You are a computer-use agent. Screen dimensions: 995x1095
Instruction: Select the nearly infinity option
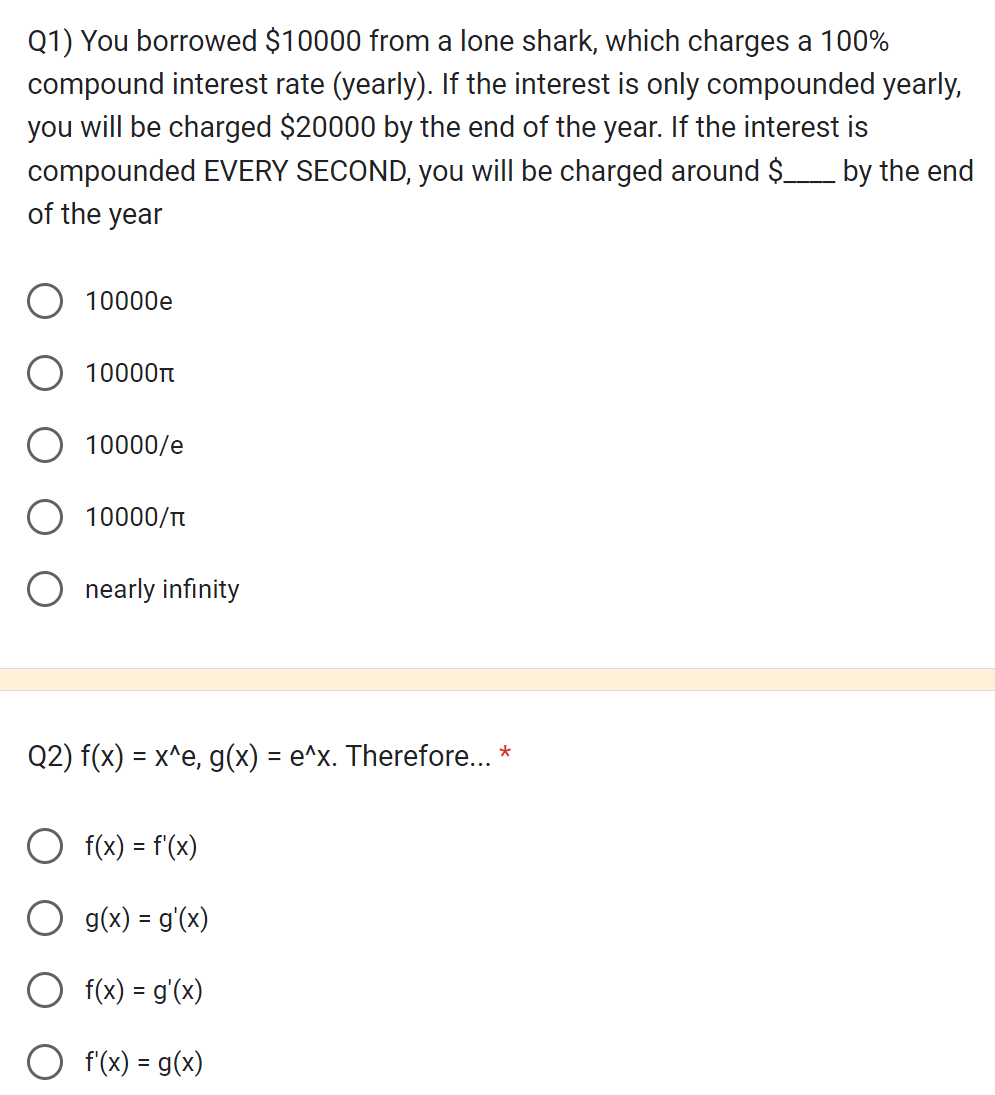pos(44,589)
